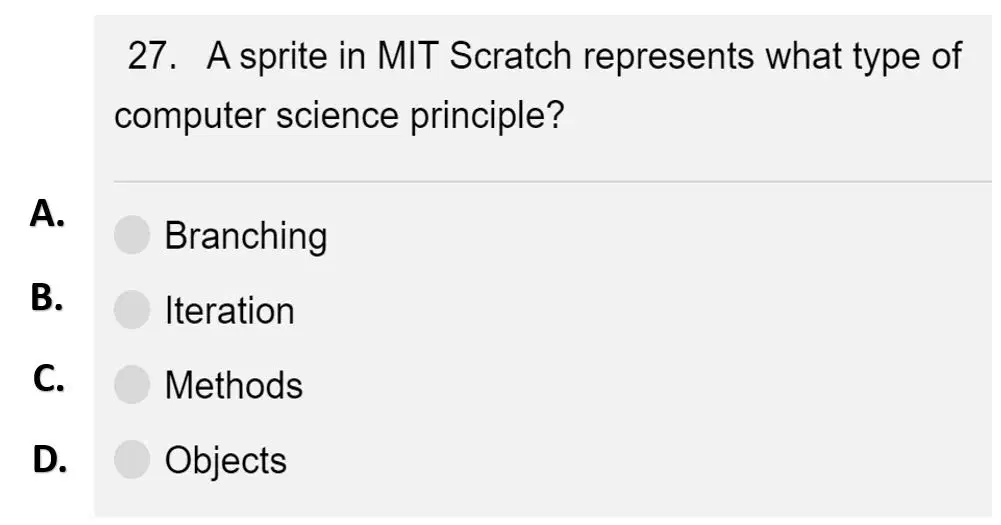Select the Branching radio button

pyautogui.click(x=132, y=235)
